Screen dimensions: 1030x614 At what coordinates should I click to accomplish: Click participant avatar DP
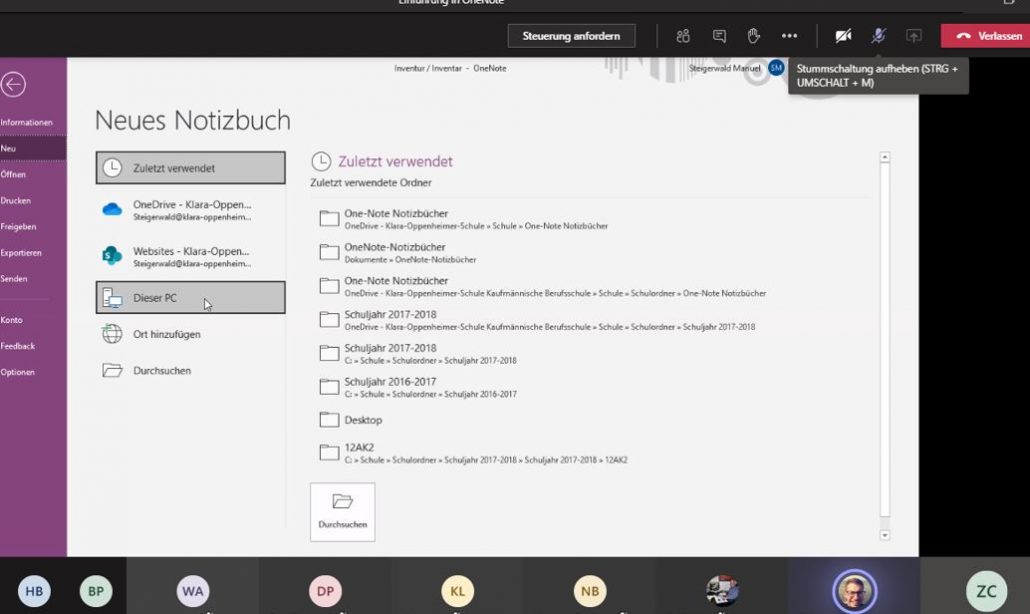click(x=325, y=591)
